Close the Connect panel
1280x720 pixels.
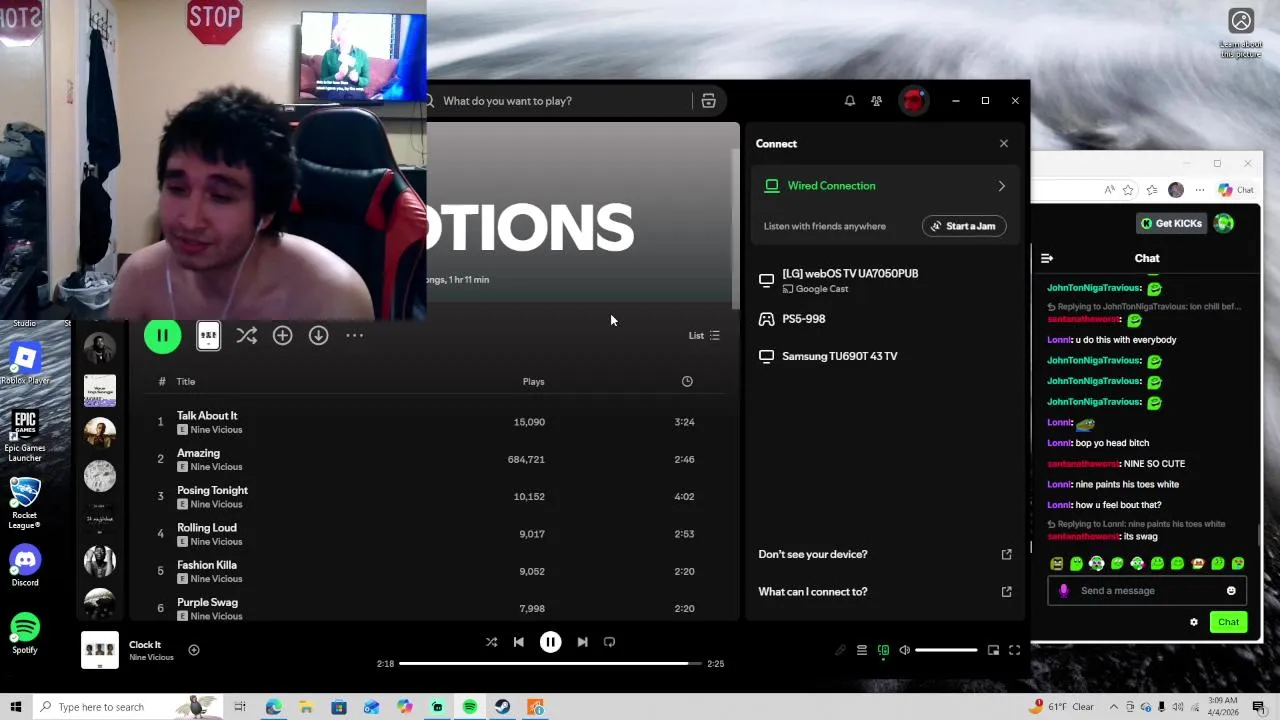(1004, 144)
